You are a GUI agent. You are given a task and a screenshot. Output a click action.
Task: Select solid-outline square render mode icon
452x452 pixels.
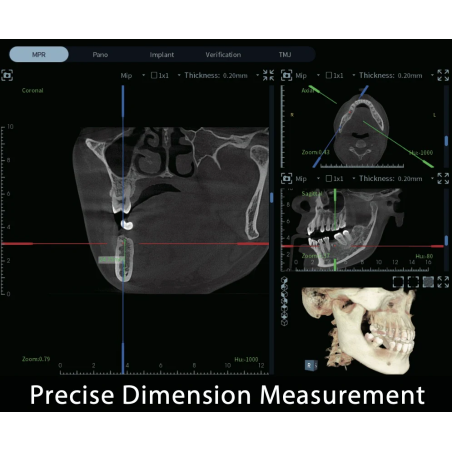tap(398, 282)
